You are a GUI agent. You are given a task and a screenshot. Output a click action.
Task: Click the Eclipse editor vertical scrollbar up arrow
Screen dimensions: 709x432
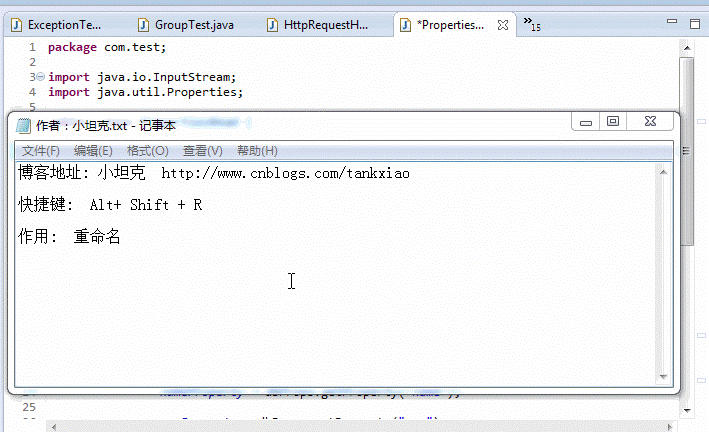coord(687,48)
